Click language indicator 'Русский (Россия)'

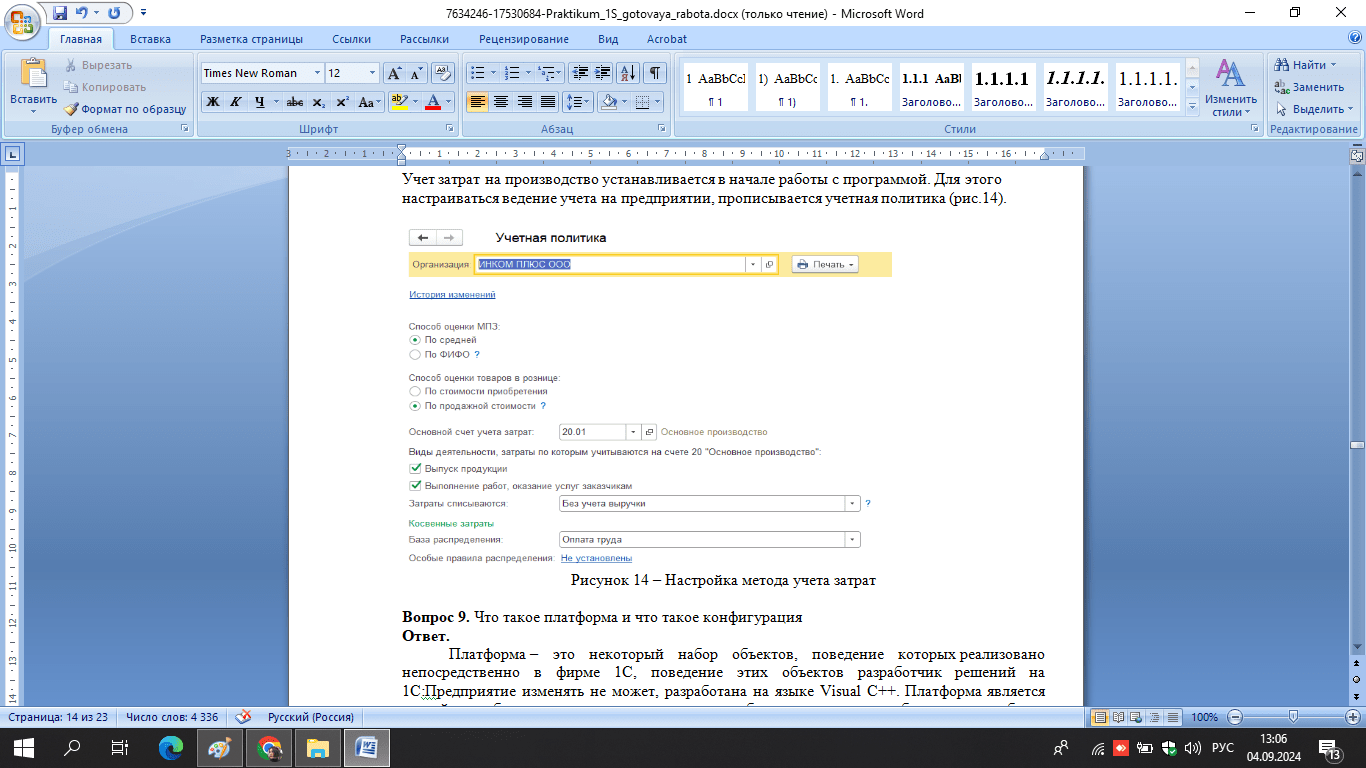311,717
